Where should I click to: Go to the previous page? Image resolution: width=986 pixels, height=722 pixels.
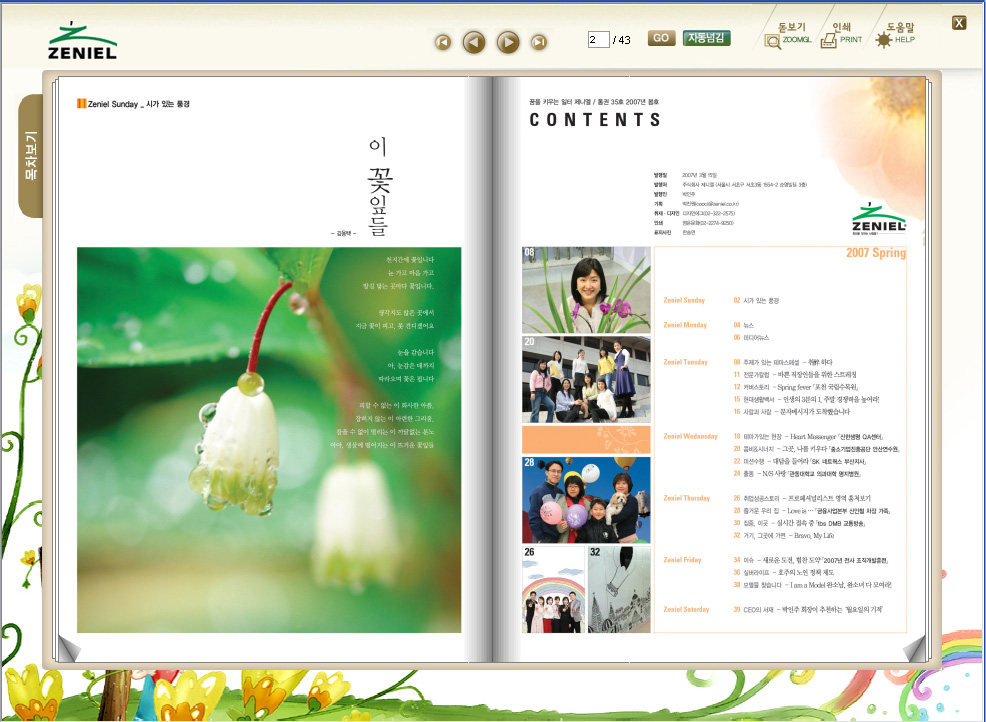click(474, 42)
